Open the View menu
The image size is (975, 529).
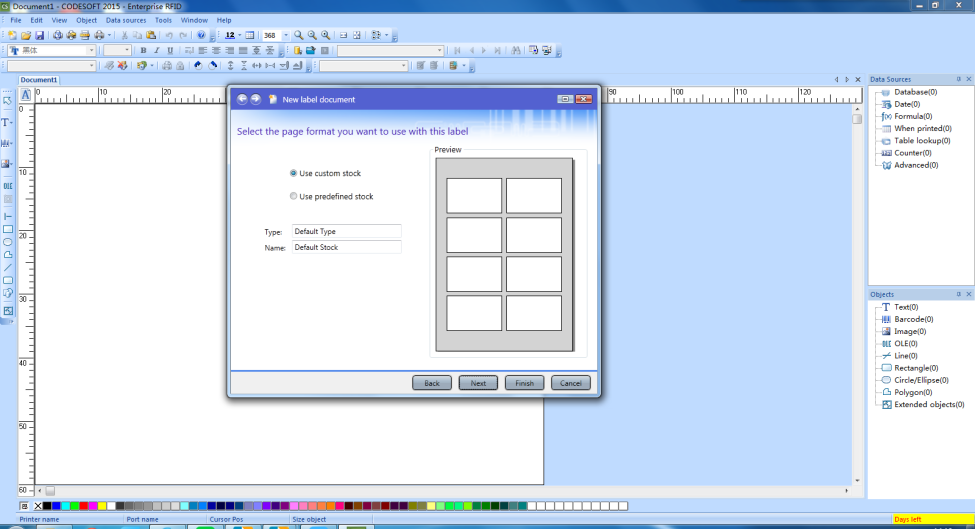(59, 21)
